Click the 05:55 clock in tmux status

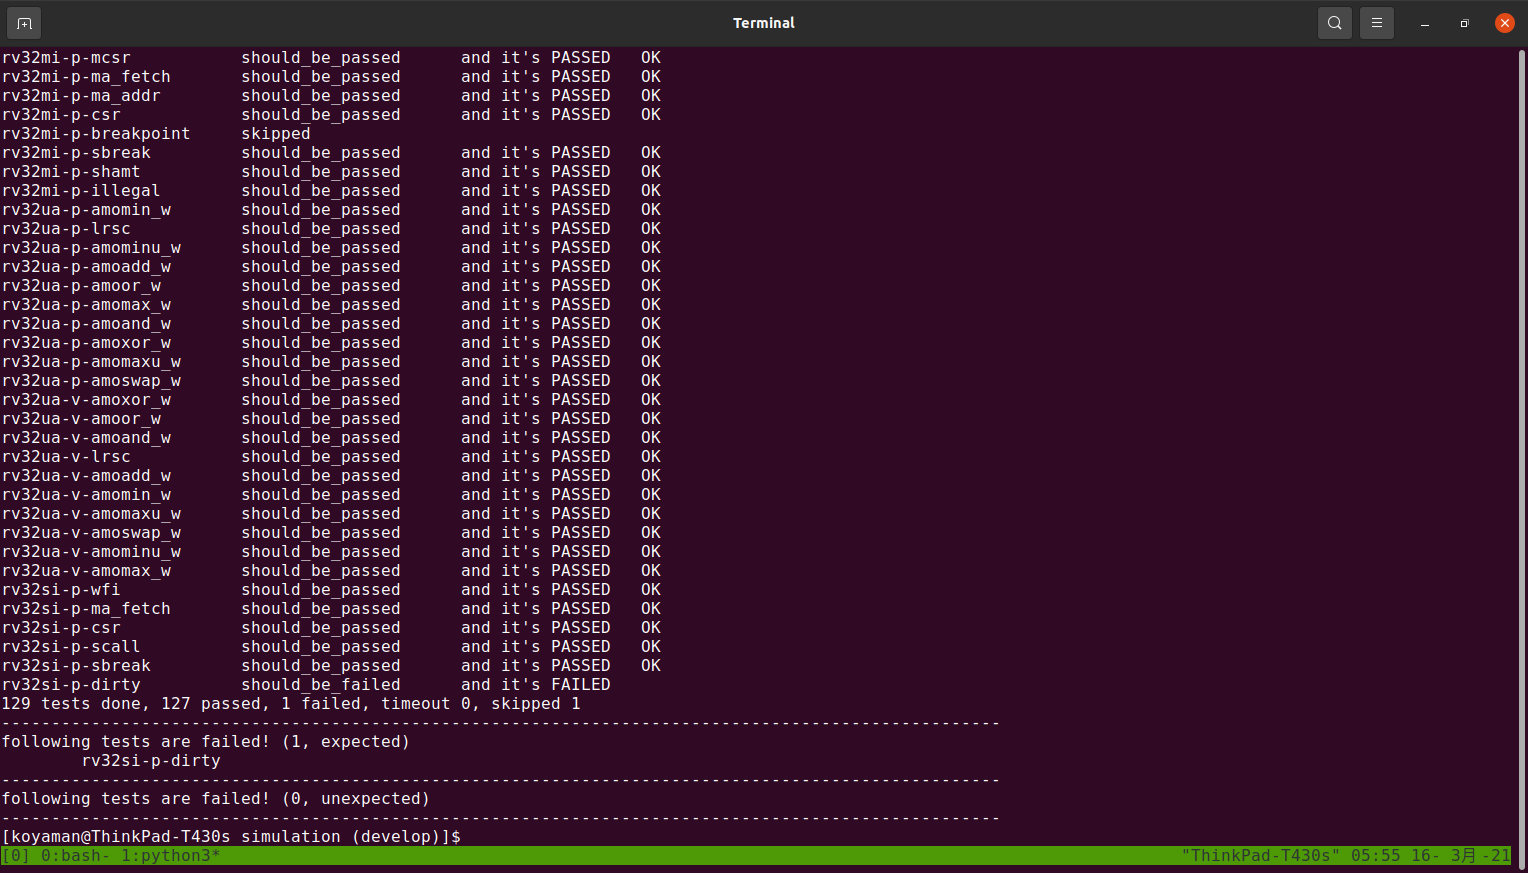tap(1375, 856)
